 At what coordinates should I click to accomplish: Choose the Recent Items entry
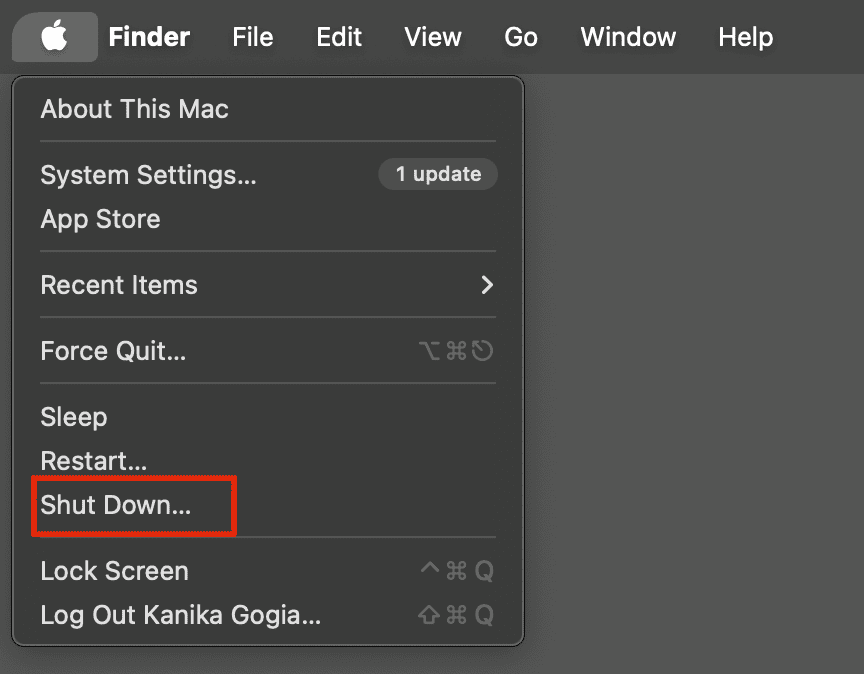point(119,285)
